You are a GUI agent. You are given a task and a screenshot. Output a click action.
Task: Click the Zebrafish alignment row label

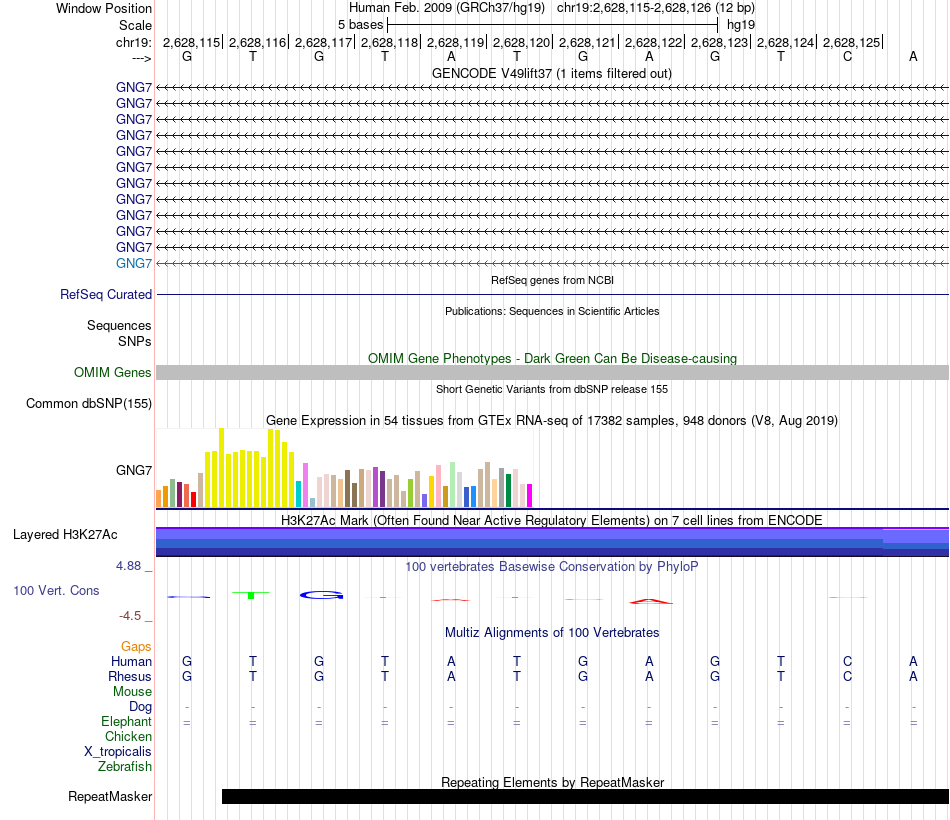pyautogui.click(x=125, y=766)
